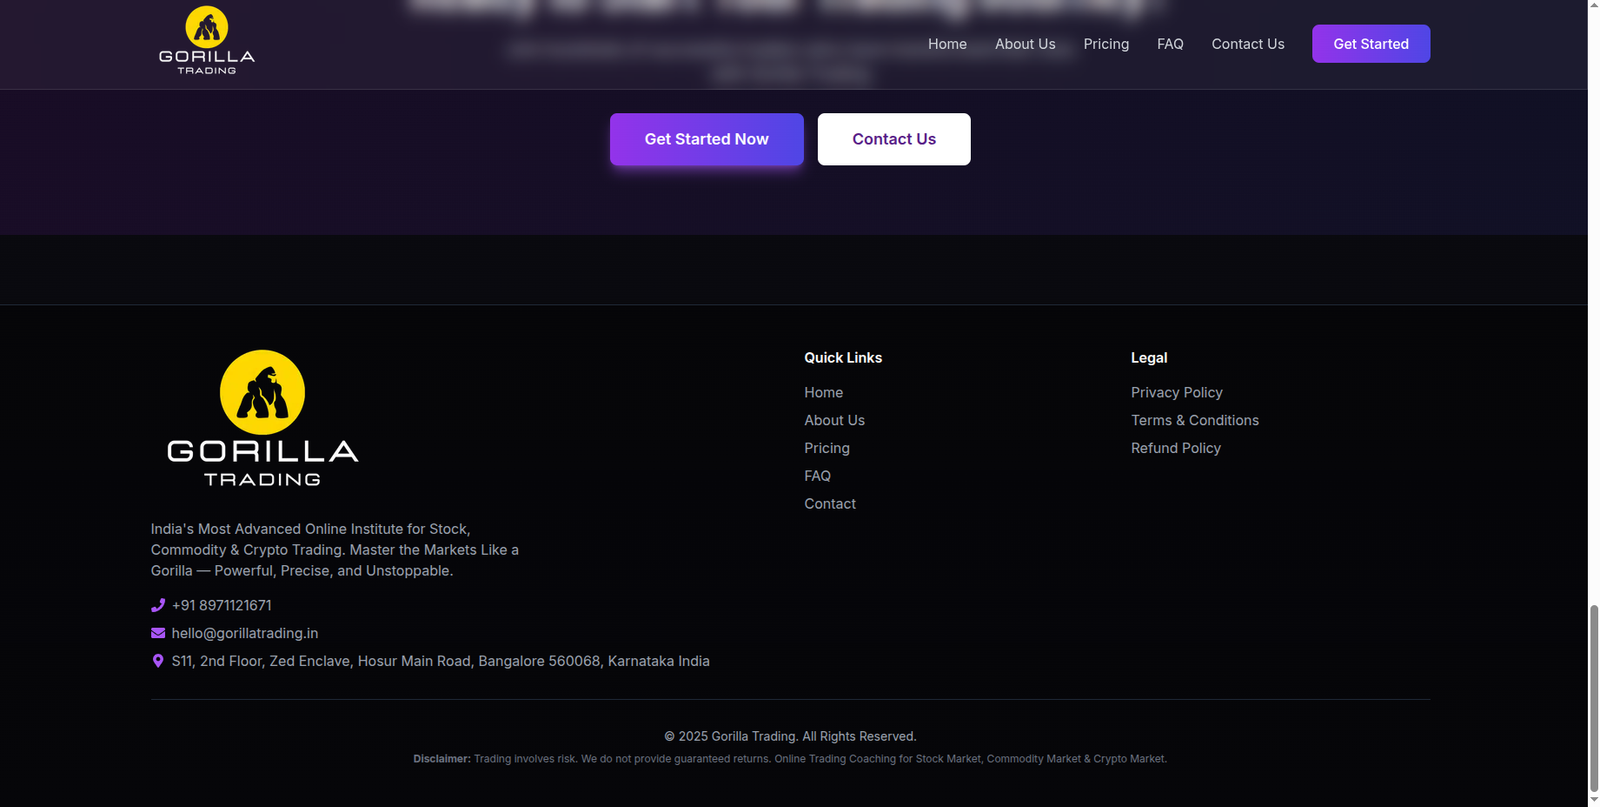Follow the Contact link under Quick Links
Image resolution: width=1600 pixels, height=807 pixels.
coord(830,504)
